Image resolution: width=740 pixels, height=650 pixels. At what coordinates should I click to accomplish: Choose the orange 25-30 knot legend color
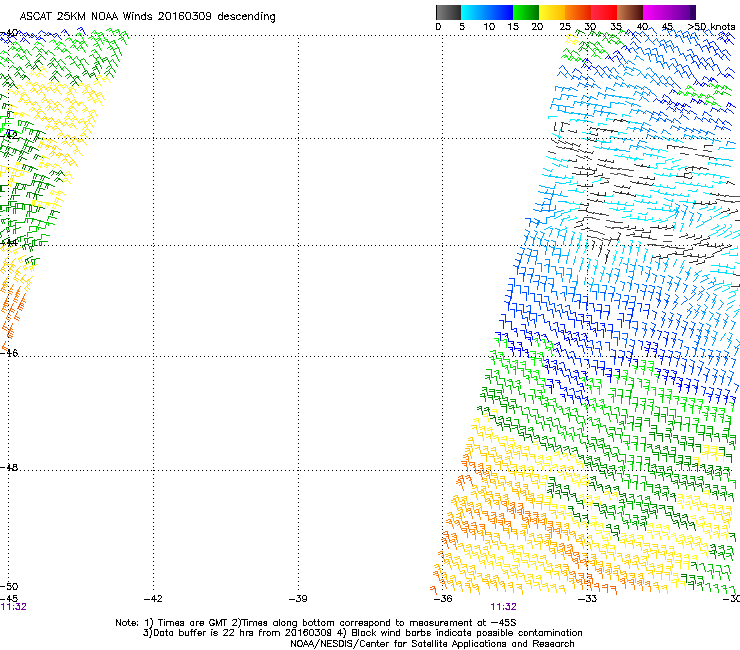(578, 12)
